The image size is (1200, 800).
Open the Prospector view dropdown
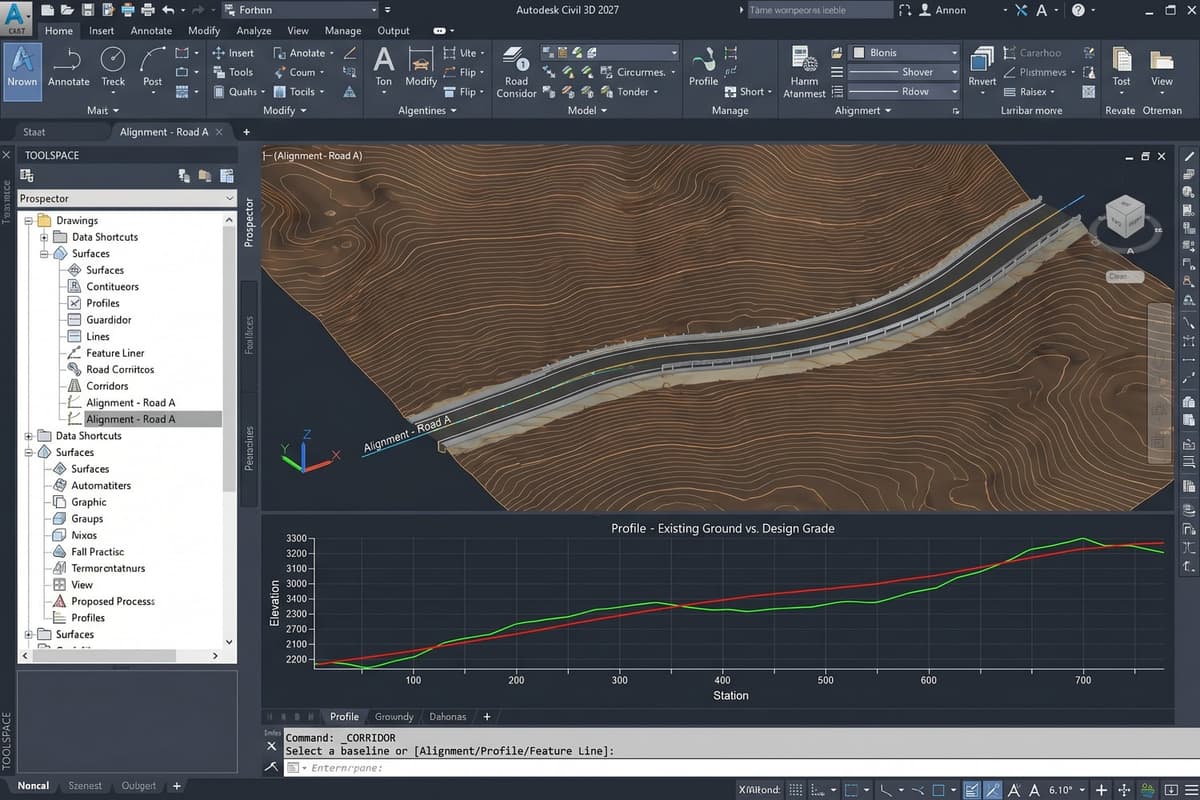tap(127, 198)
